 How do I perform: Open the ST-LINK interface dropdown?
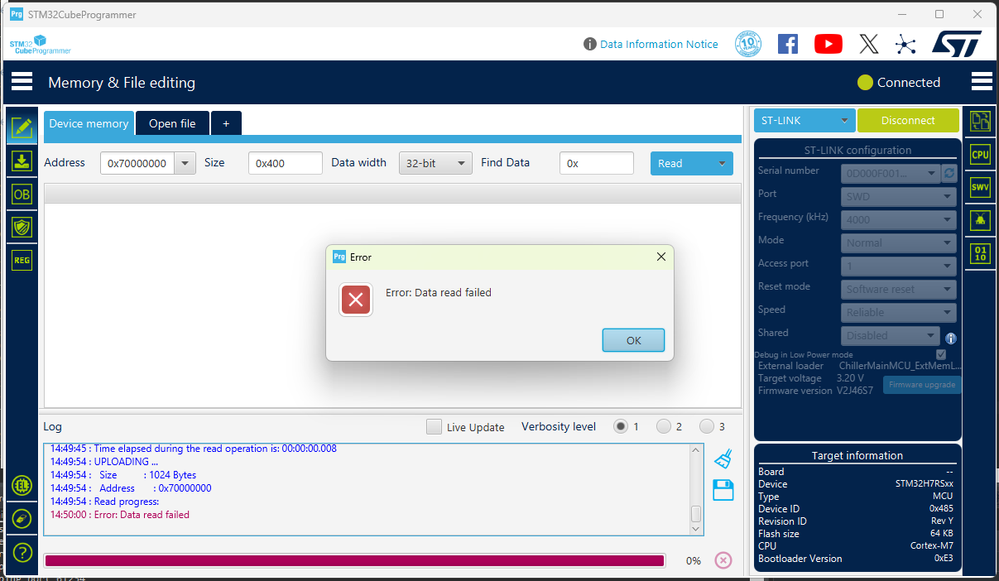pos(805,120)
